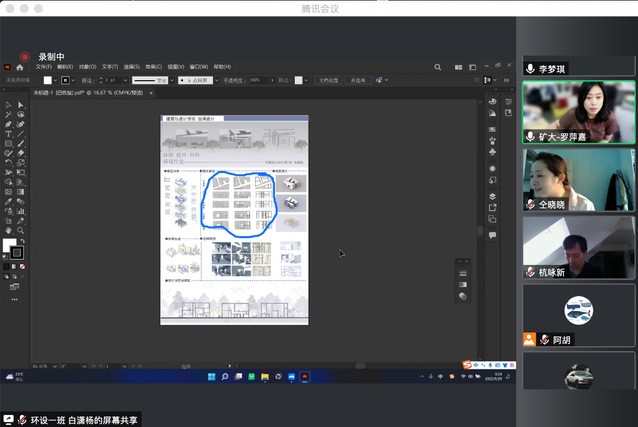Select the Direct Selection tool

20,105
